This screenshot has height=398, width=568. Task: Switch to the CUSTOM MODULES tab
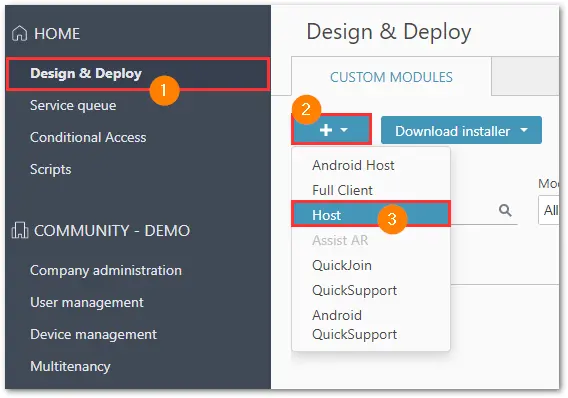[391, 77]
